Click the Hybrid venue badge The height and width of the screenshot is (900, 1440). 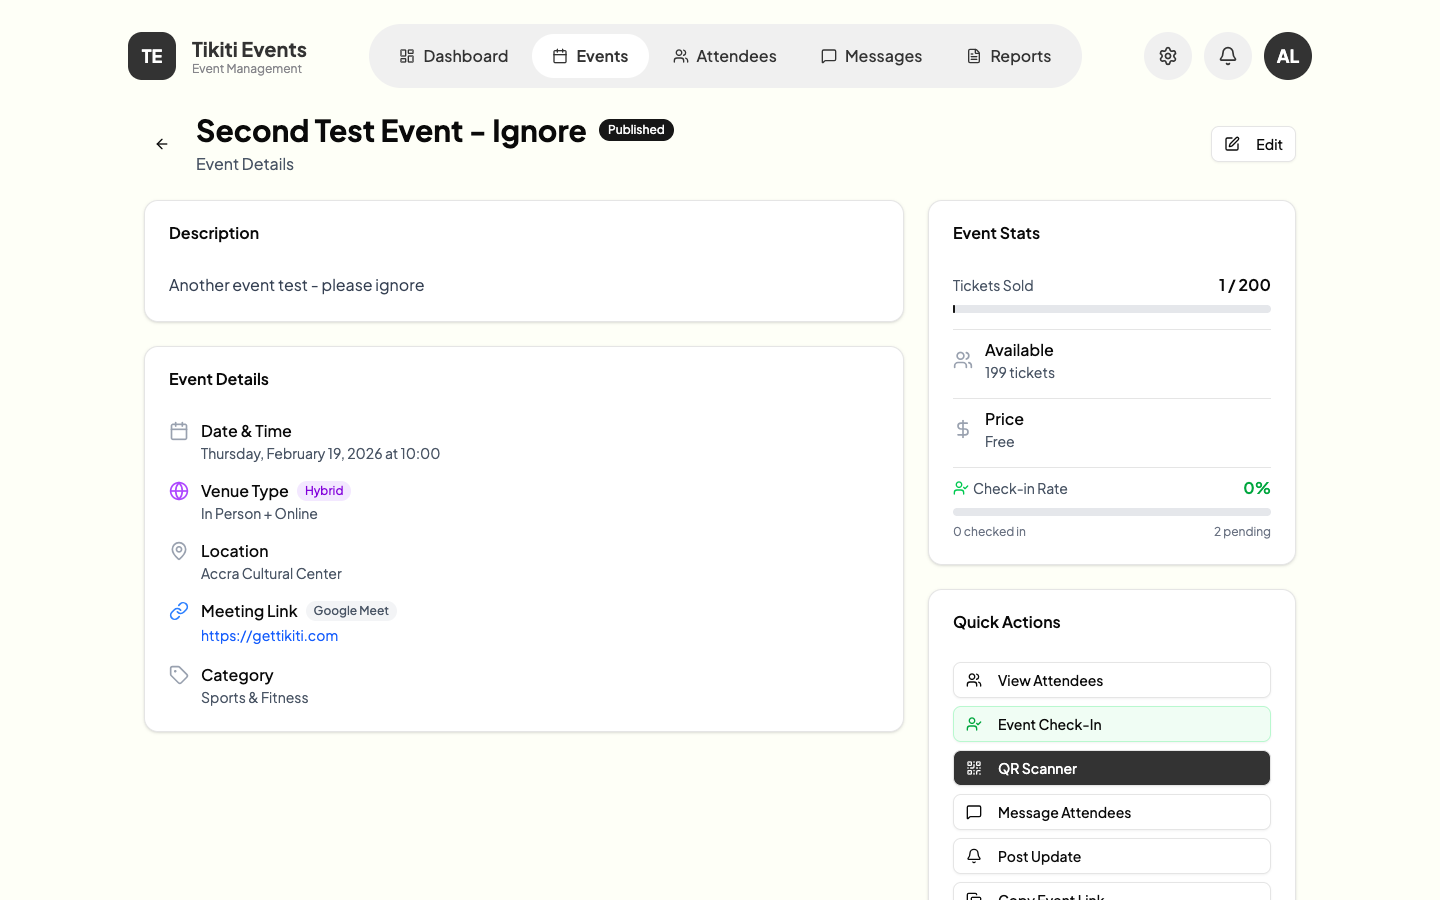coord(324,491)
